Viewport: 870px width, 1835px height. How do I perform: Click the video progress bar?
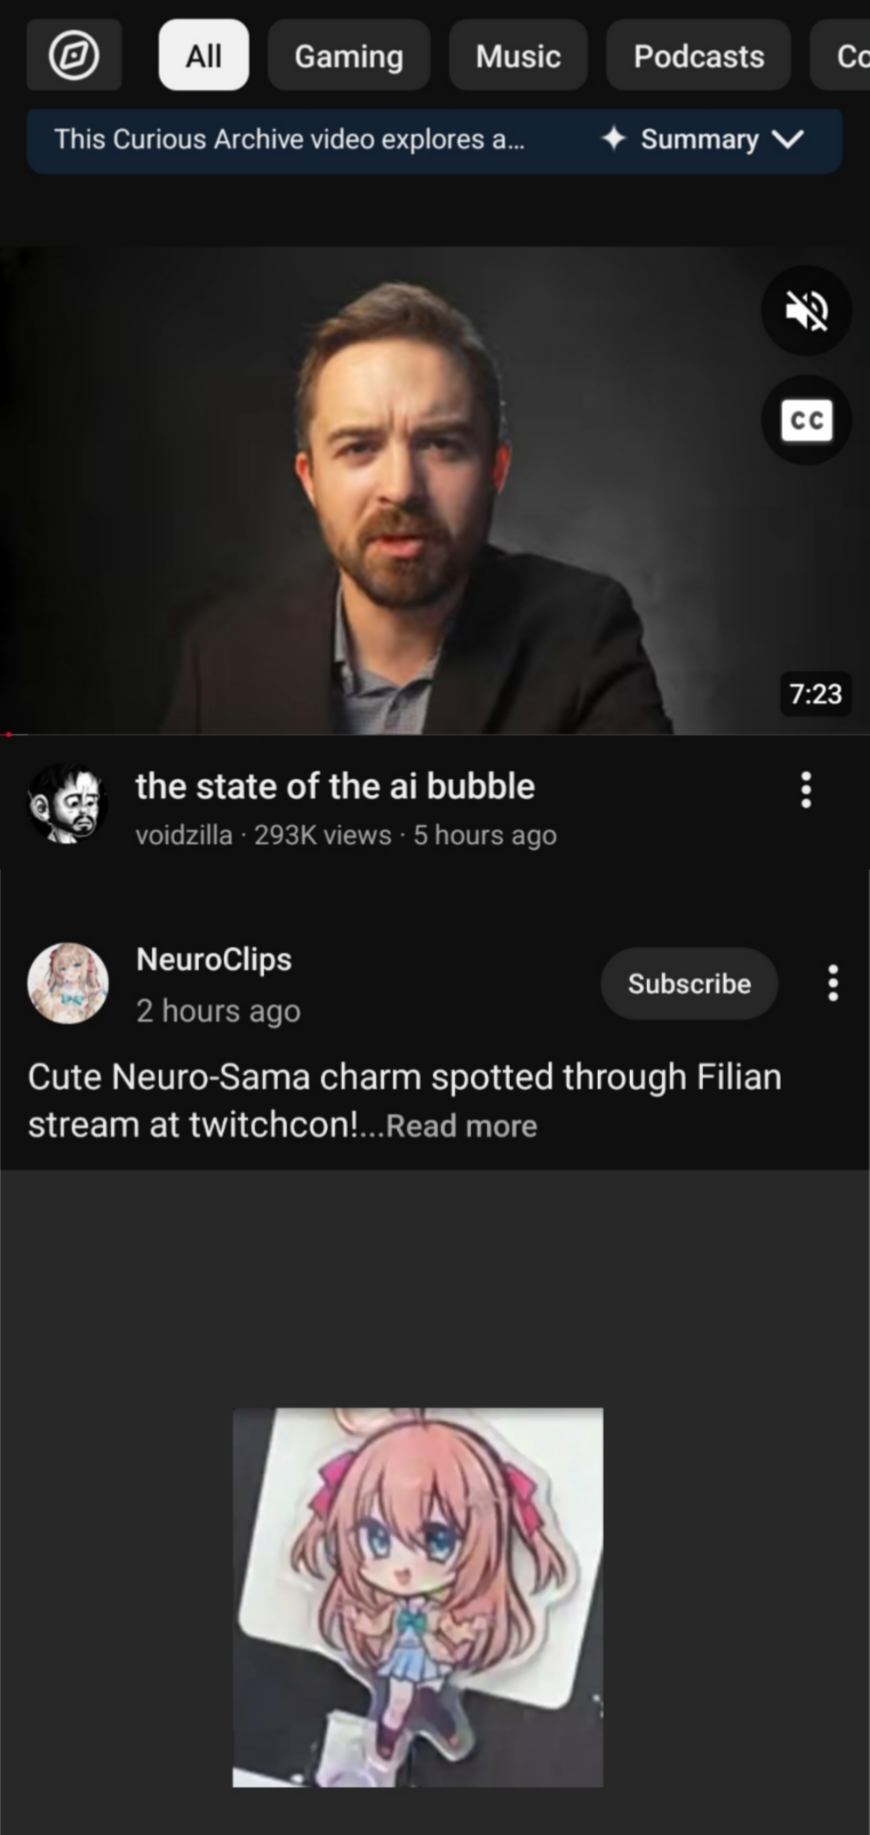point(435,734)
